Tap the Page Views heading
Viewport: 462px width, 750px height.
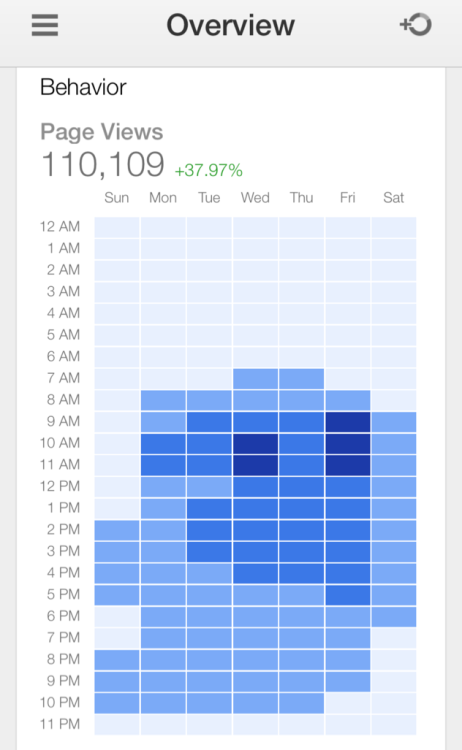point(101,132)
